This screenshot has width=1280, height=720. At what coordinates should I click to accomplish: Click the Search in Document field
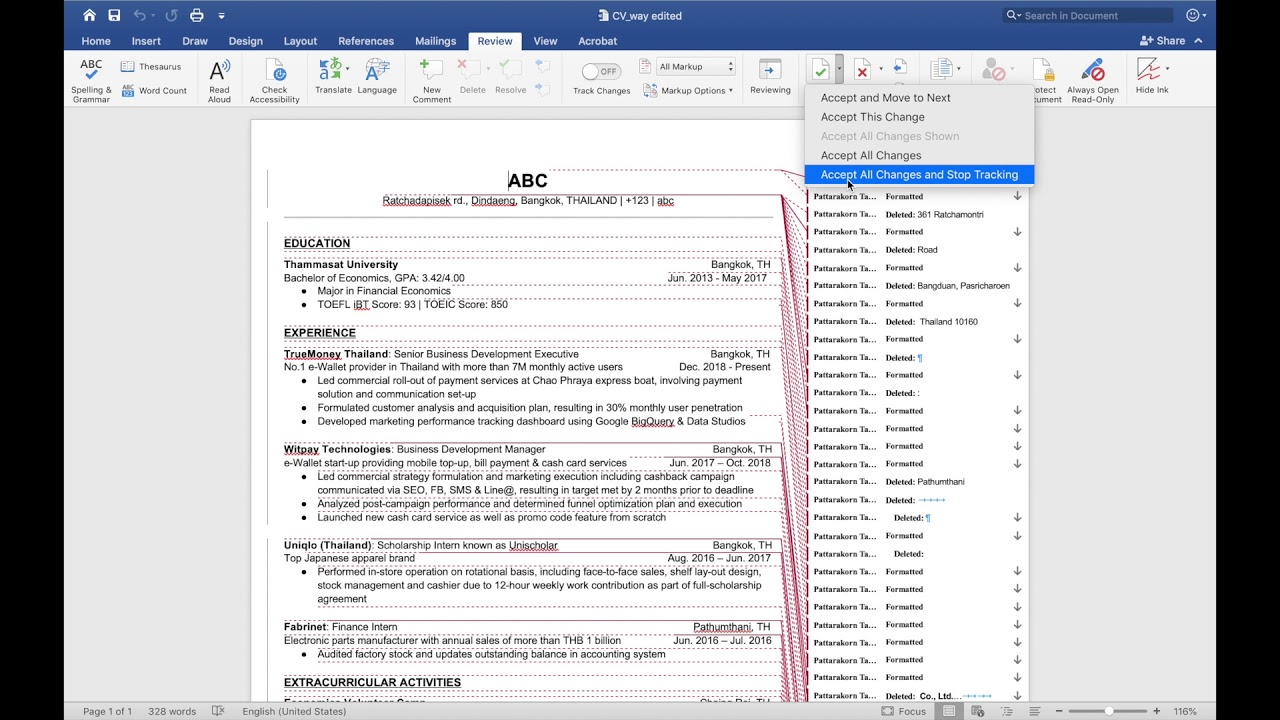pyautogui.click(x=1088, y=15)
